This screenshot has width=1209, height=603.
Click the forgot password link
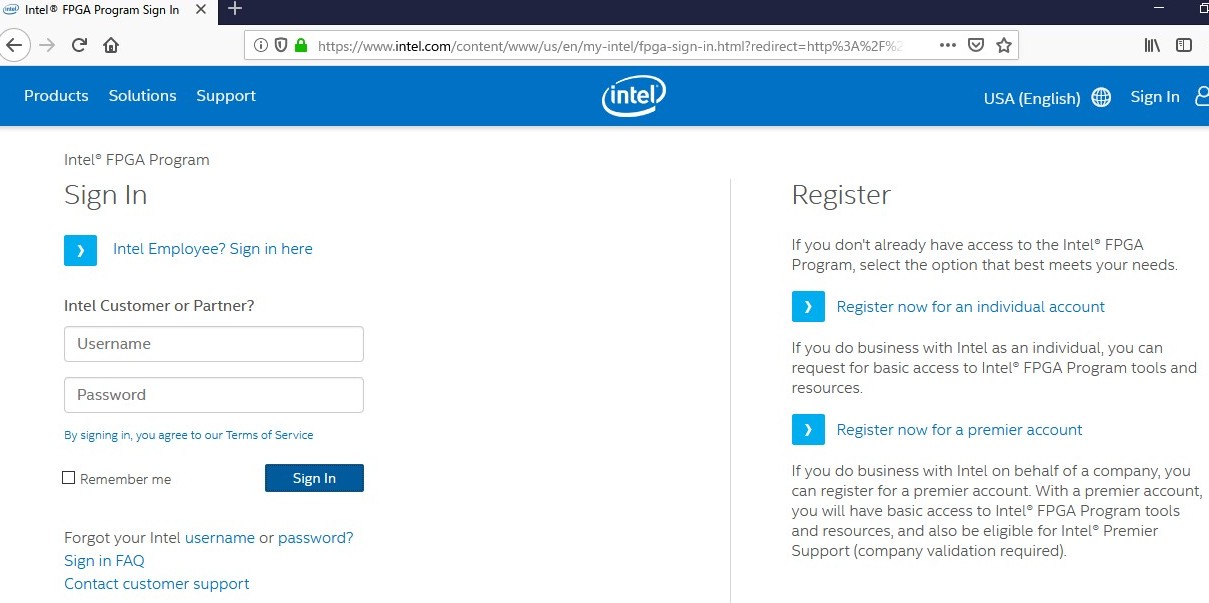(315, 538)
